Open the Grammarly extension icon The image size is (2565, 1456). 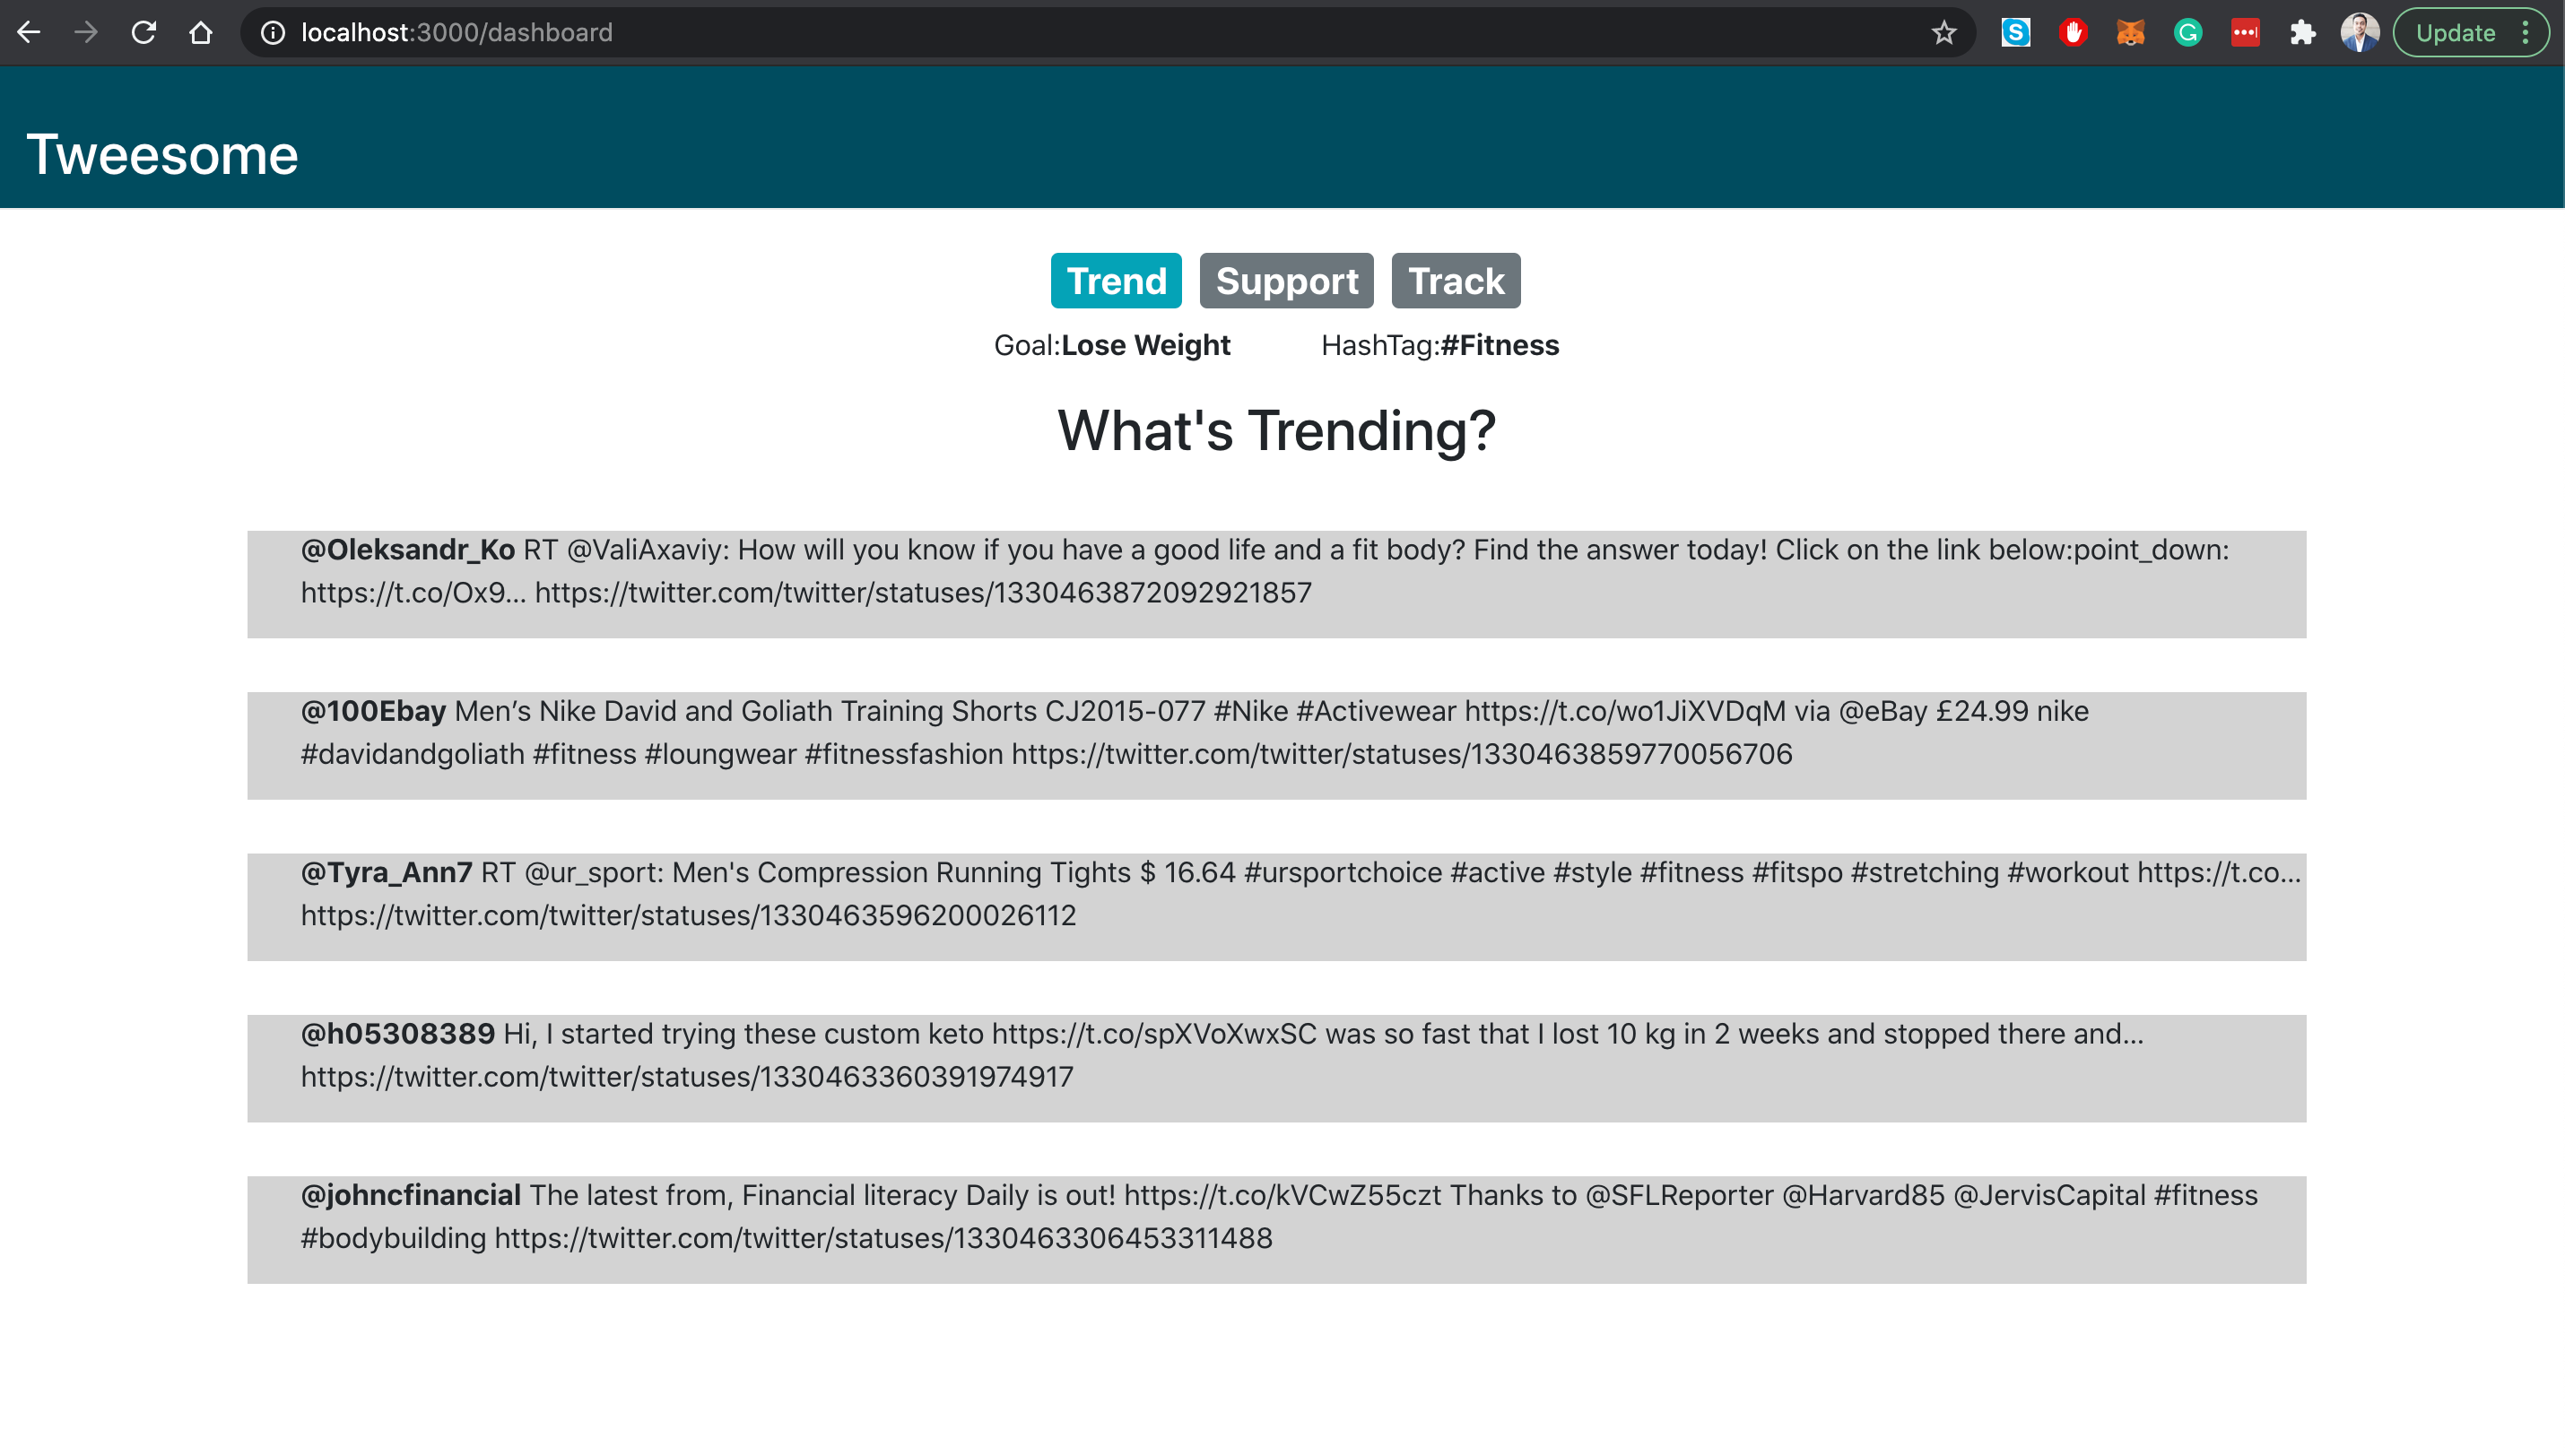coord(2188,32)
